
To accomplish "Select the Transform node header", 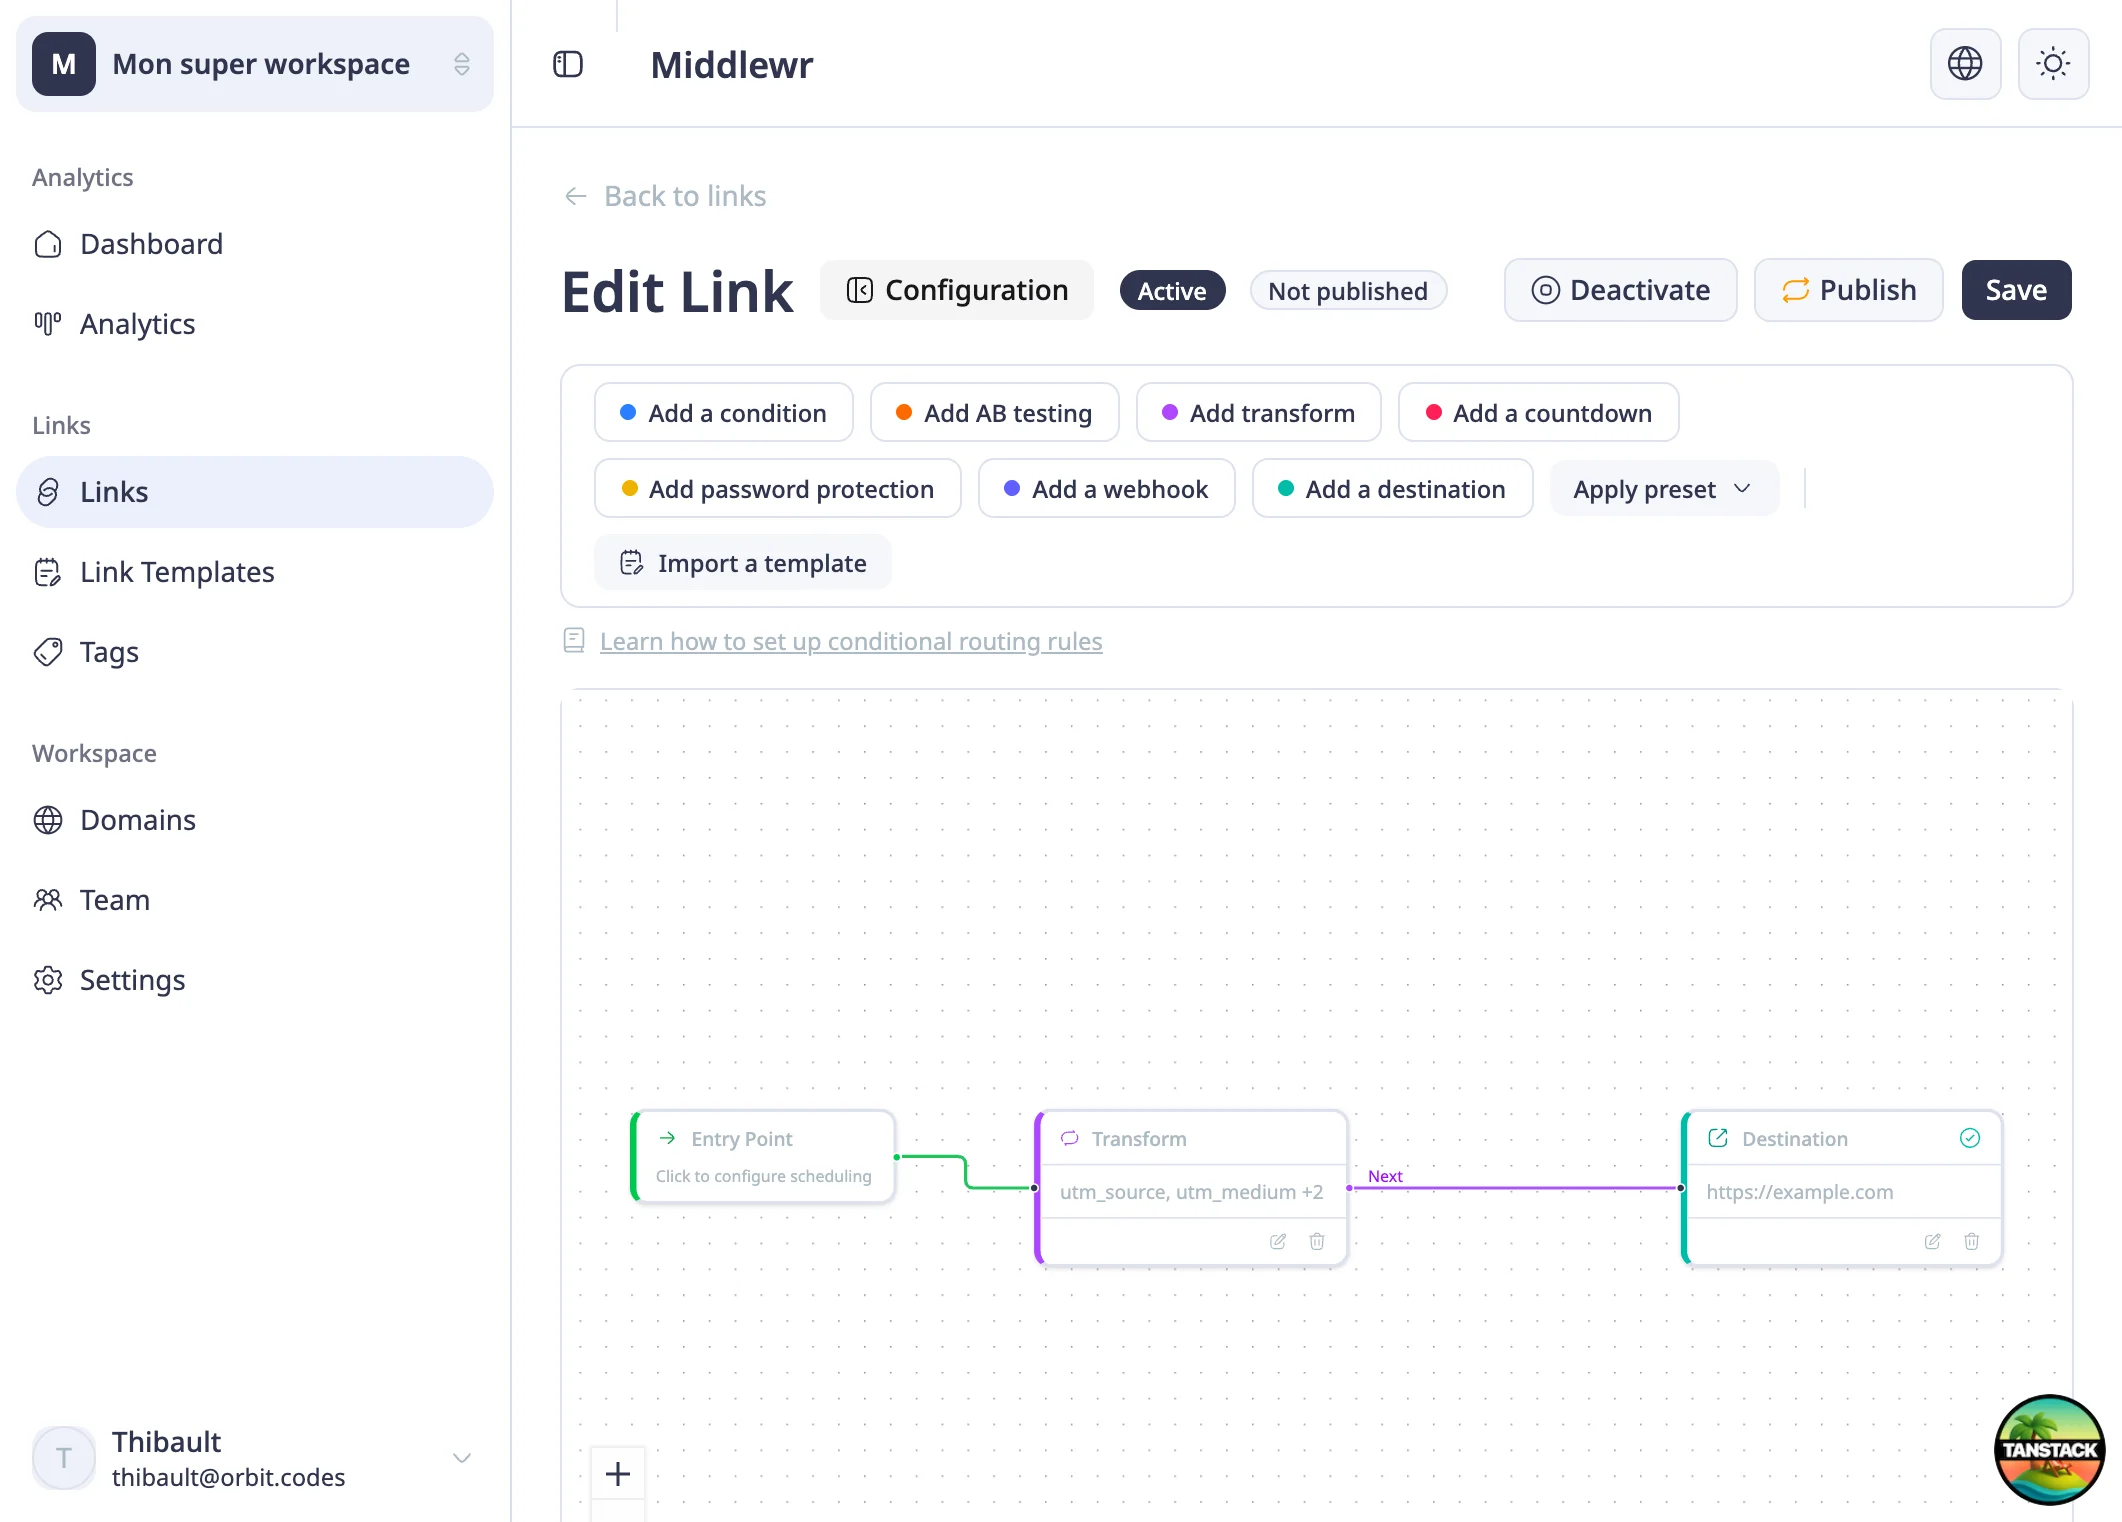I will click(x=1192, y=1138).
